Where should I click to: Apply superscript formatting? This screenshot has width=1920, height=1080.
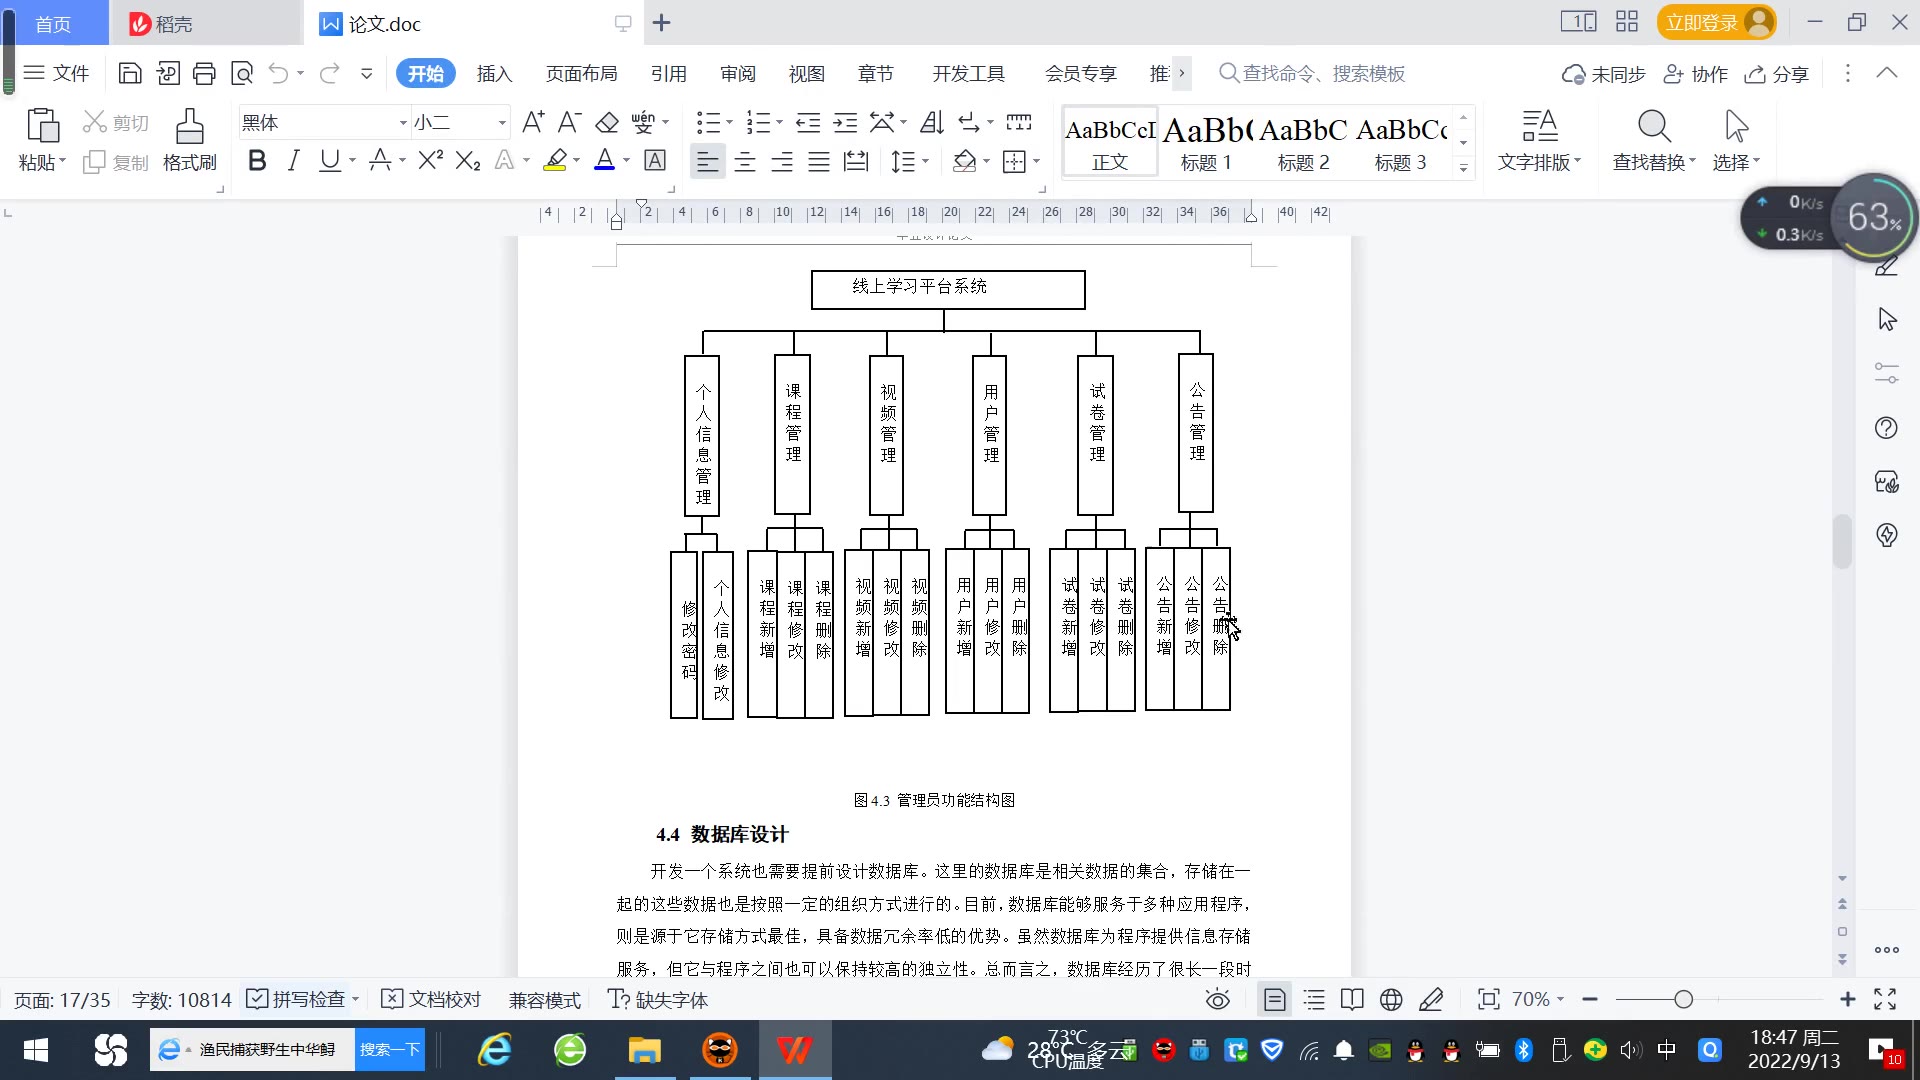pos(430,160)
